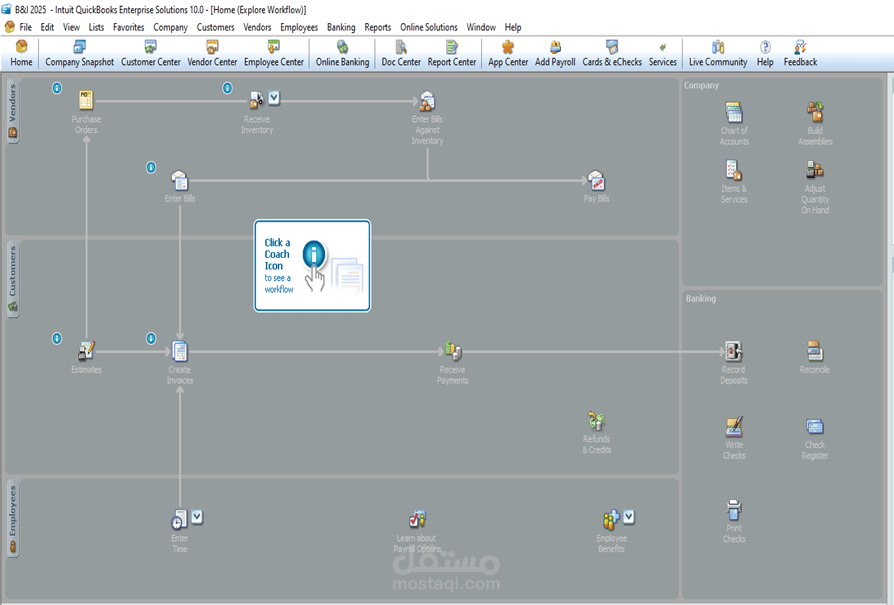Image resolution: width=894 pixels, height=605 pixels.
Task: Open Record Deposits
Action: coord(733,351)
